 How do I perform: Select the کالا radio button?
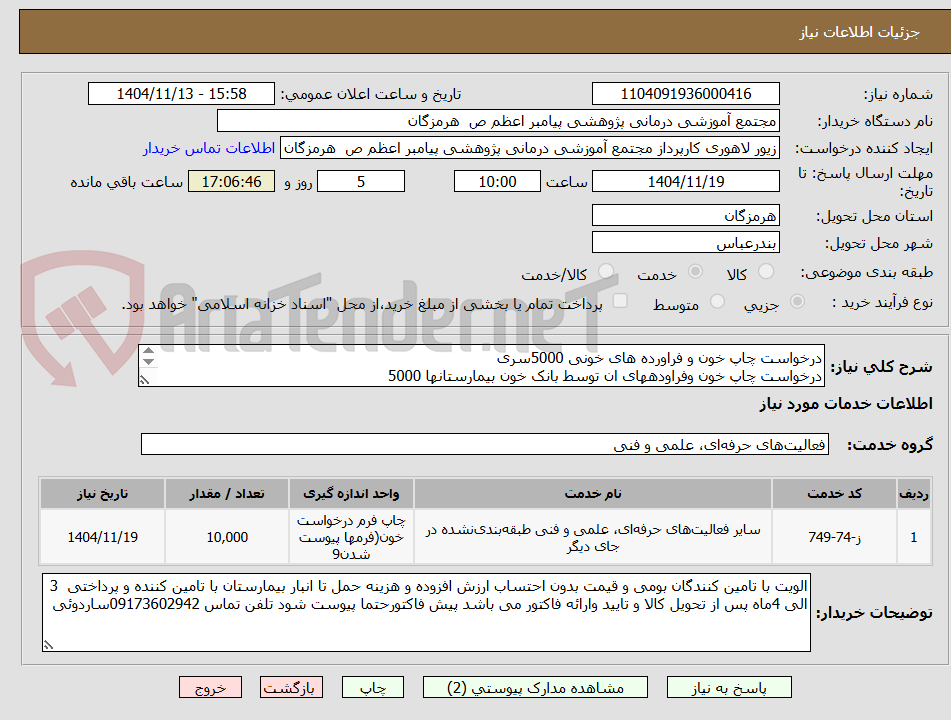766,272
